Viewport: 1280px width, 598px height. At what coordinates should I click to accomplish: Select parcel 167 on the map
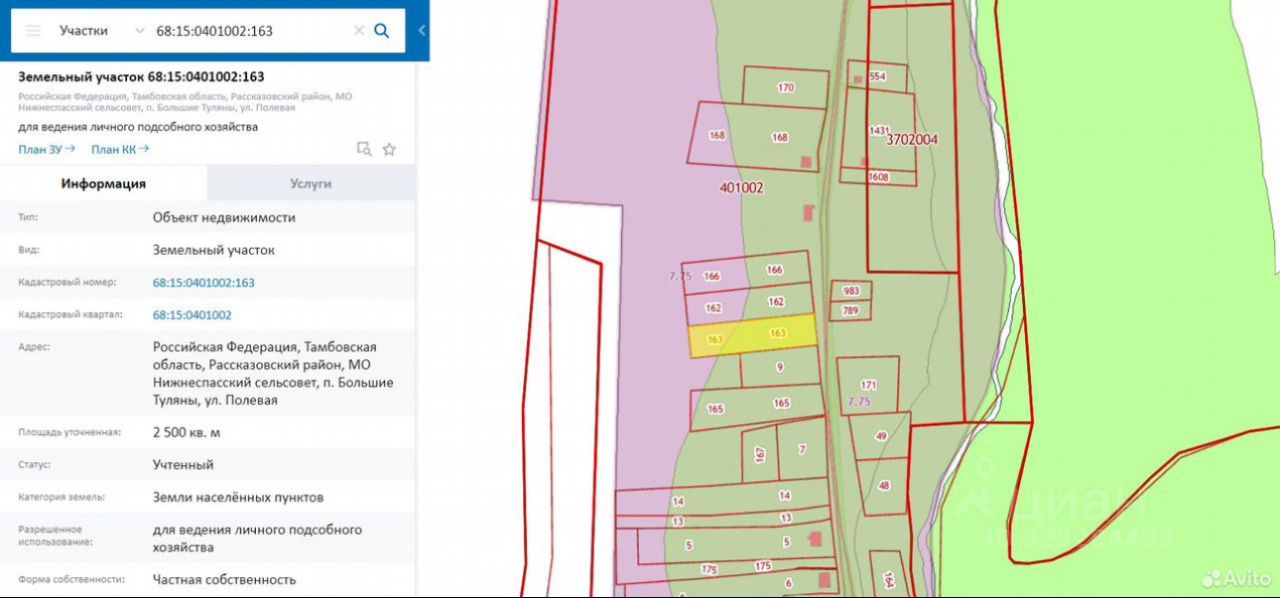pos(760,455)
